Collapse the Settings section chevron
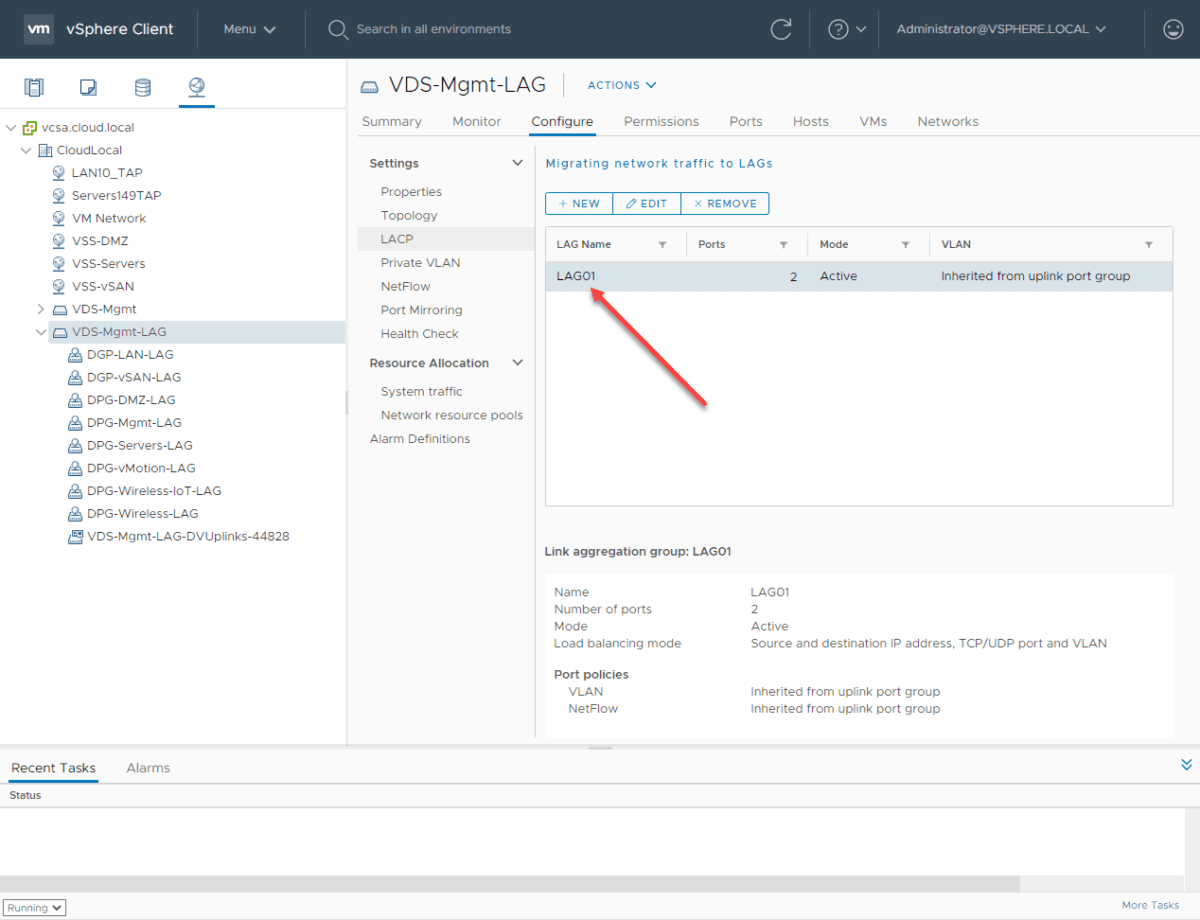The image size is (1200, 920). click(x=517, y=162)
